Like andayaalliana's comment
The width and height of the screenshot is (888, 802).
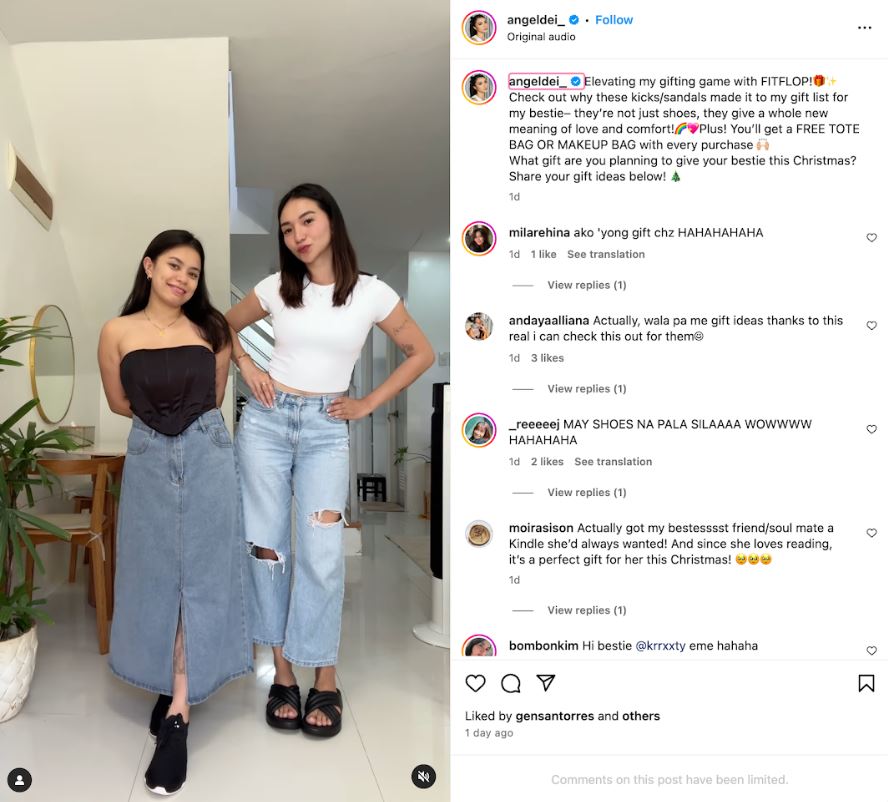click(x=872, y=325)
